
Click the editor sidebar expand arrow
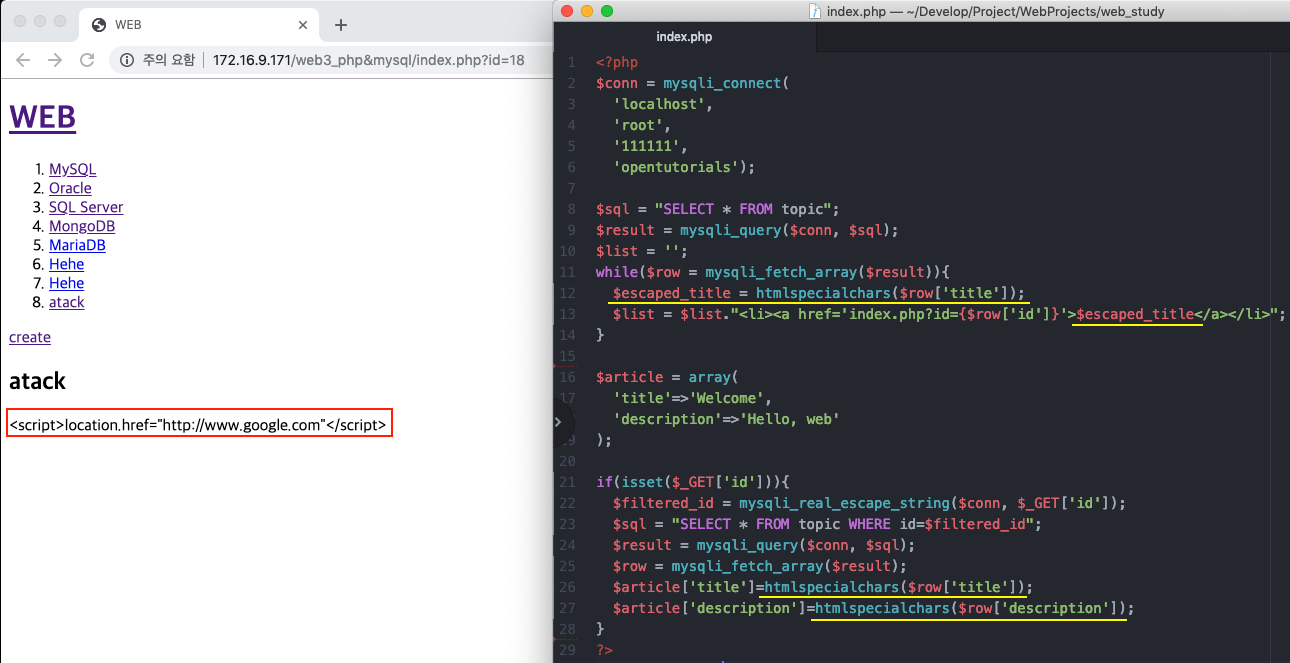coord(559,422)
